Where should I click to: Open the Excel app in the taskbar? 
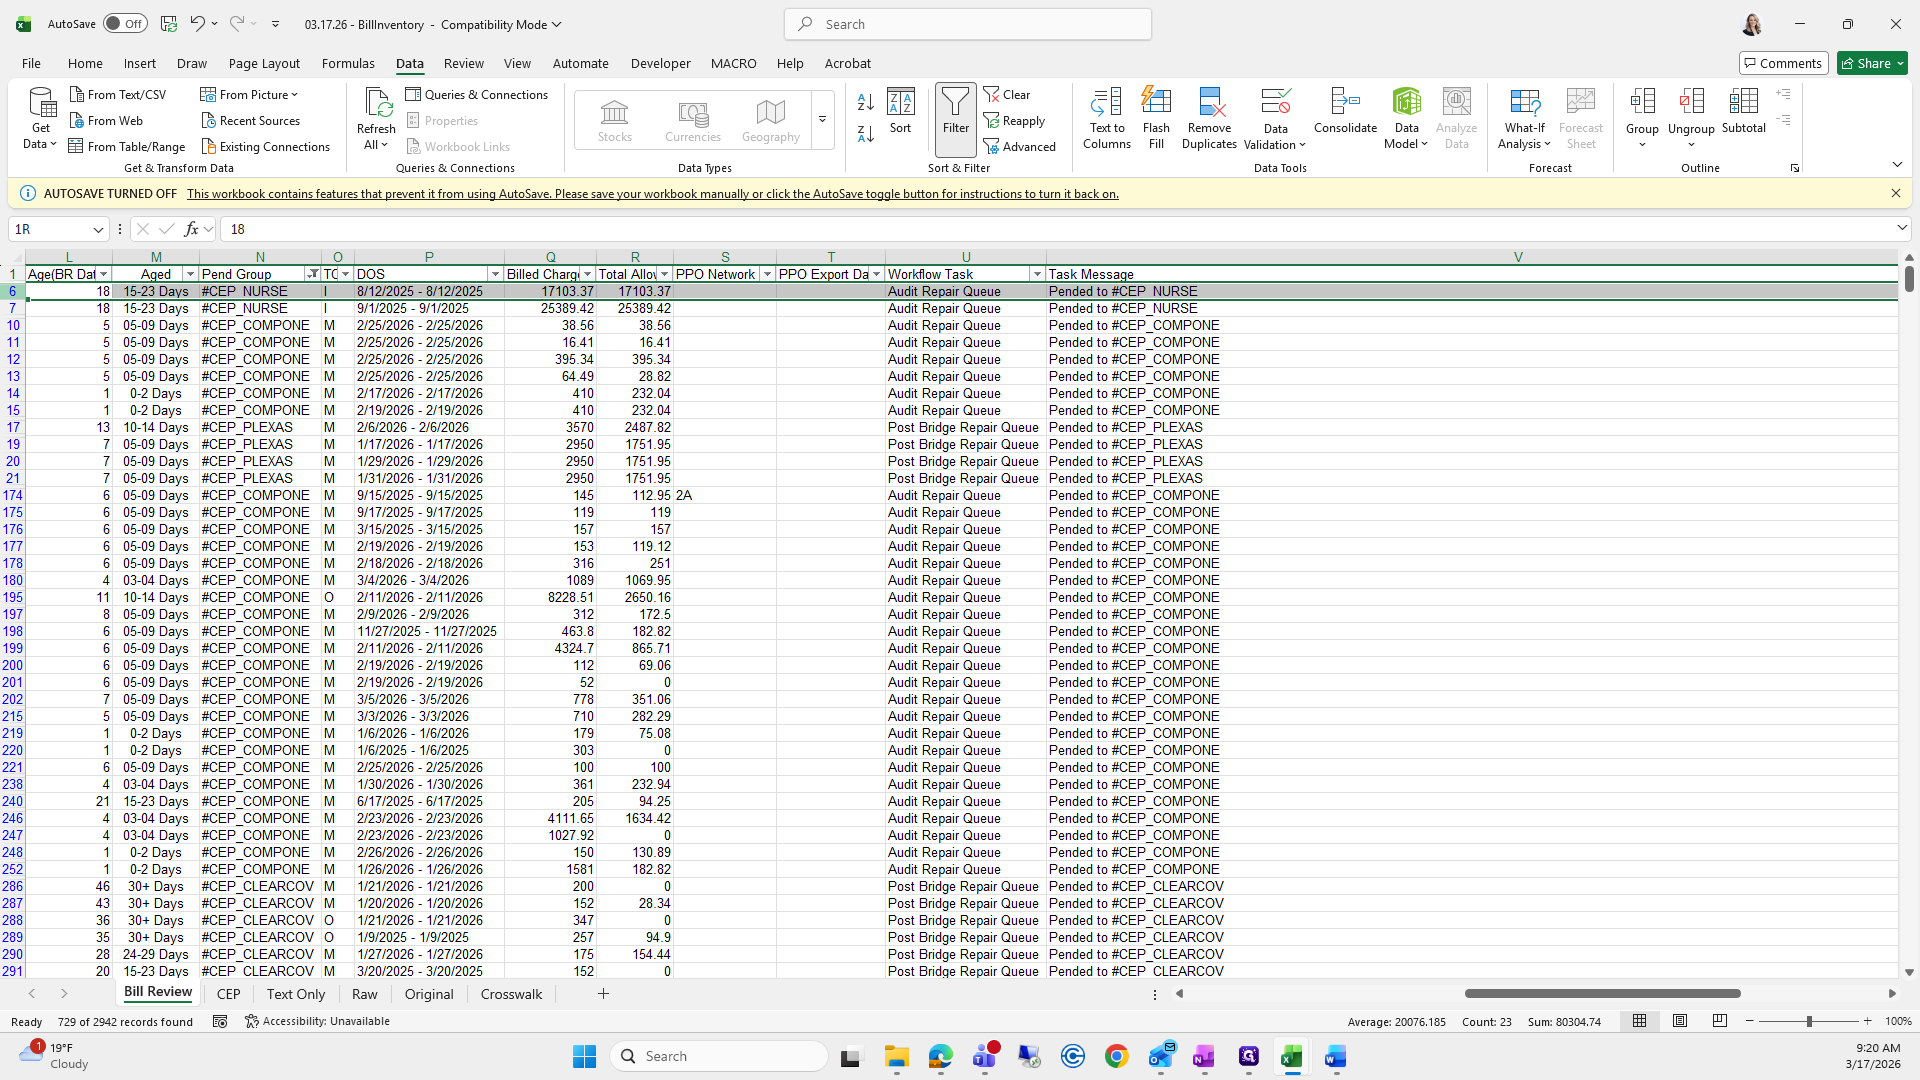pyautogui.click(x=1291, y=1056)
